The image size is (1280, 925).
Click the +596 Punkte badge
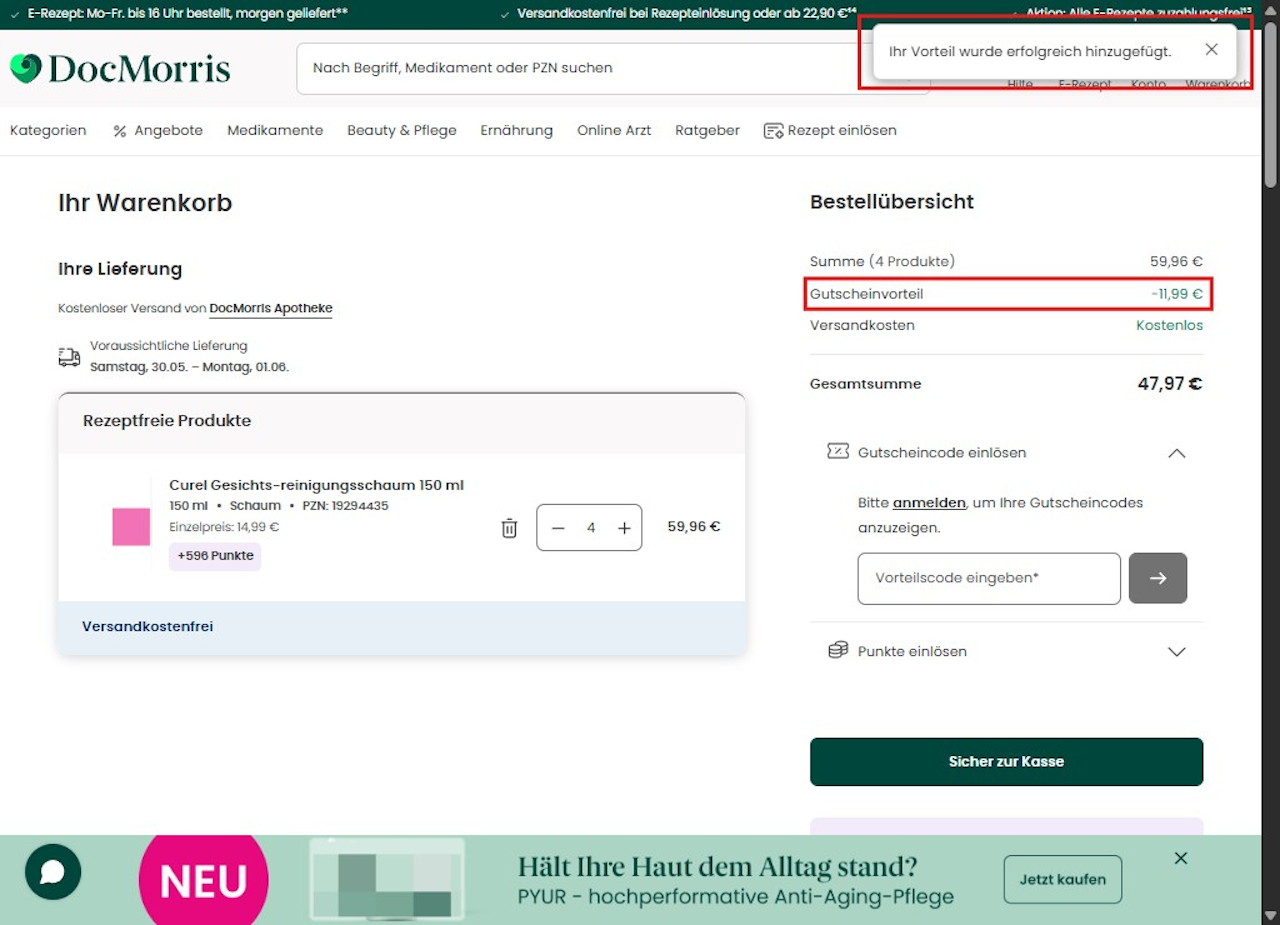(x=215, y=556)
